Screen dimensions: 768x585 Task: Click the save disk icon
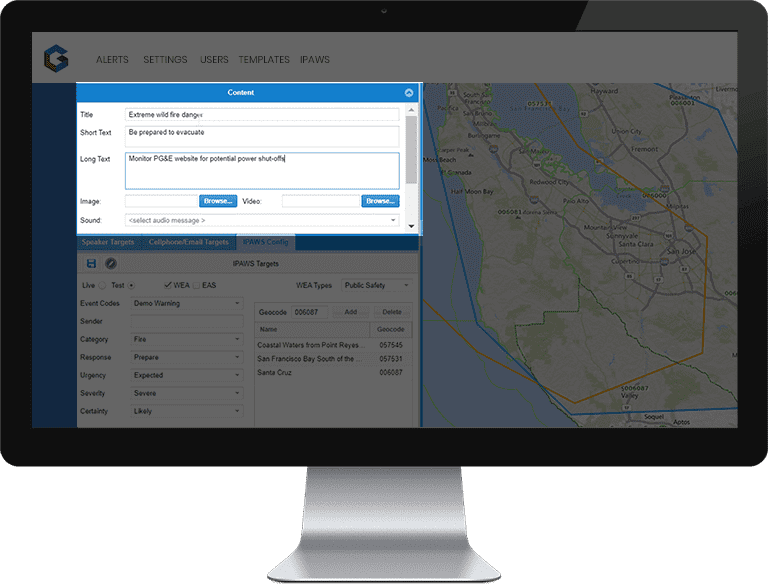92,263
